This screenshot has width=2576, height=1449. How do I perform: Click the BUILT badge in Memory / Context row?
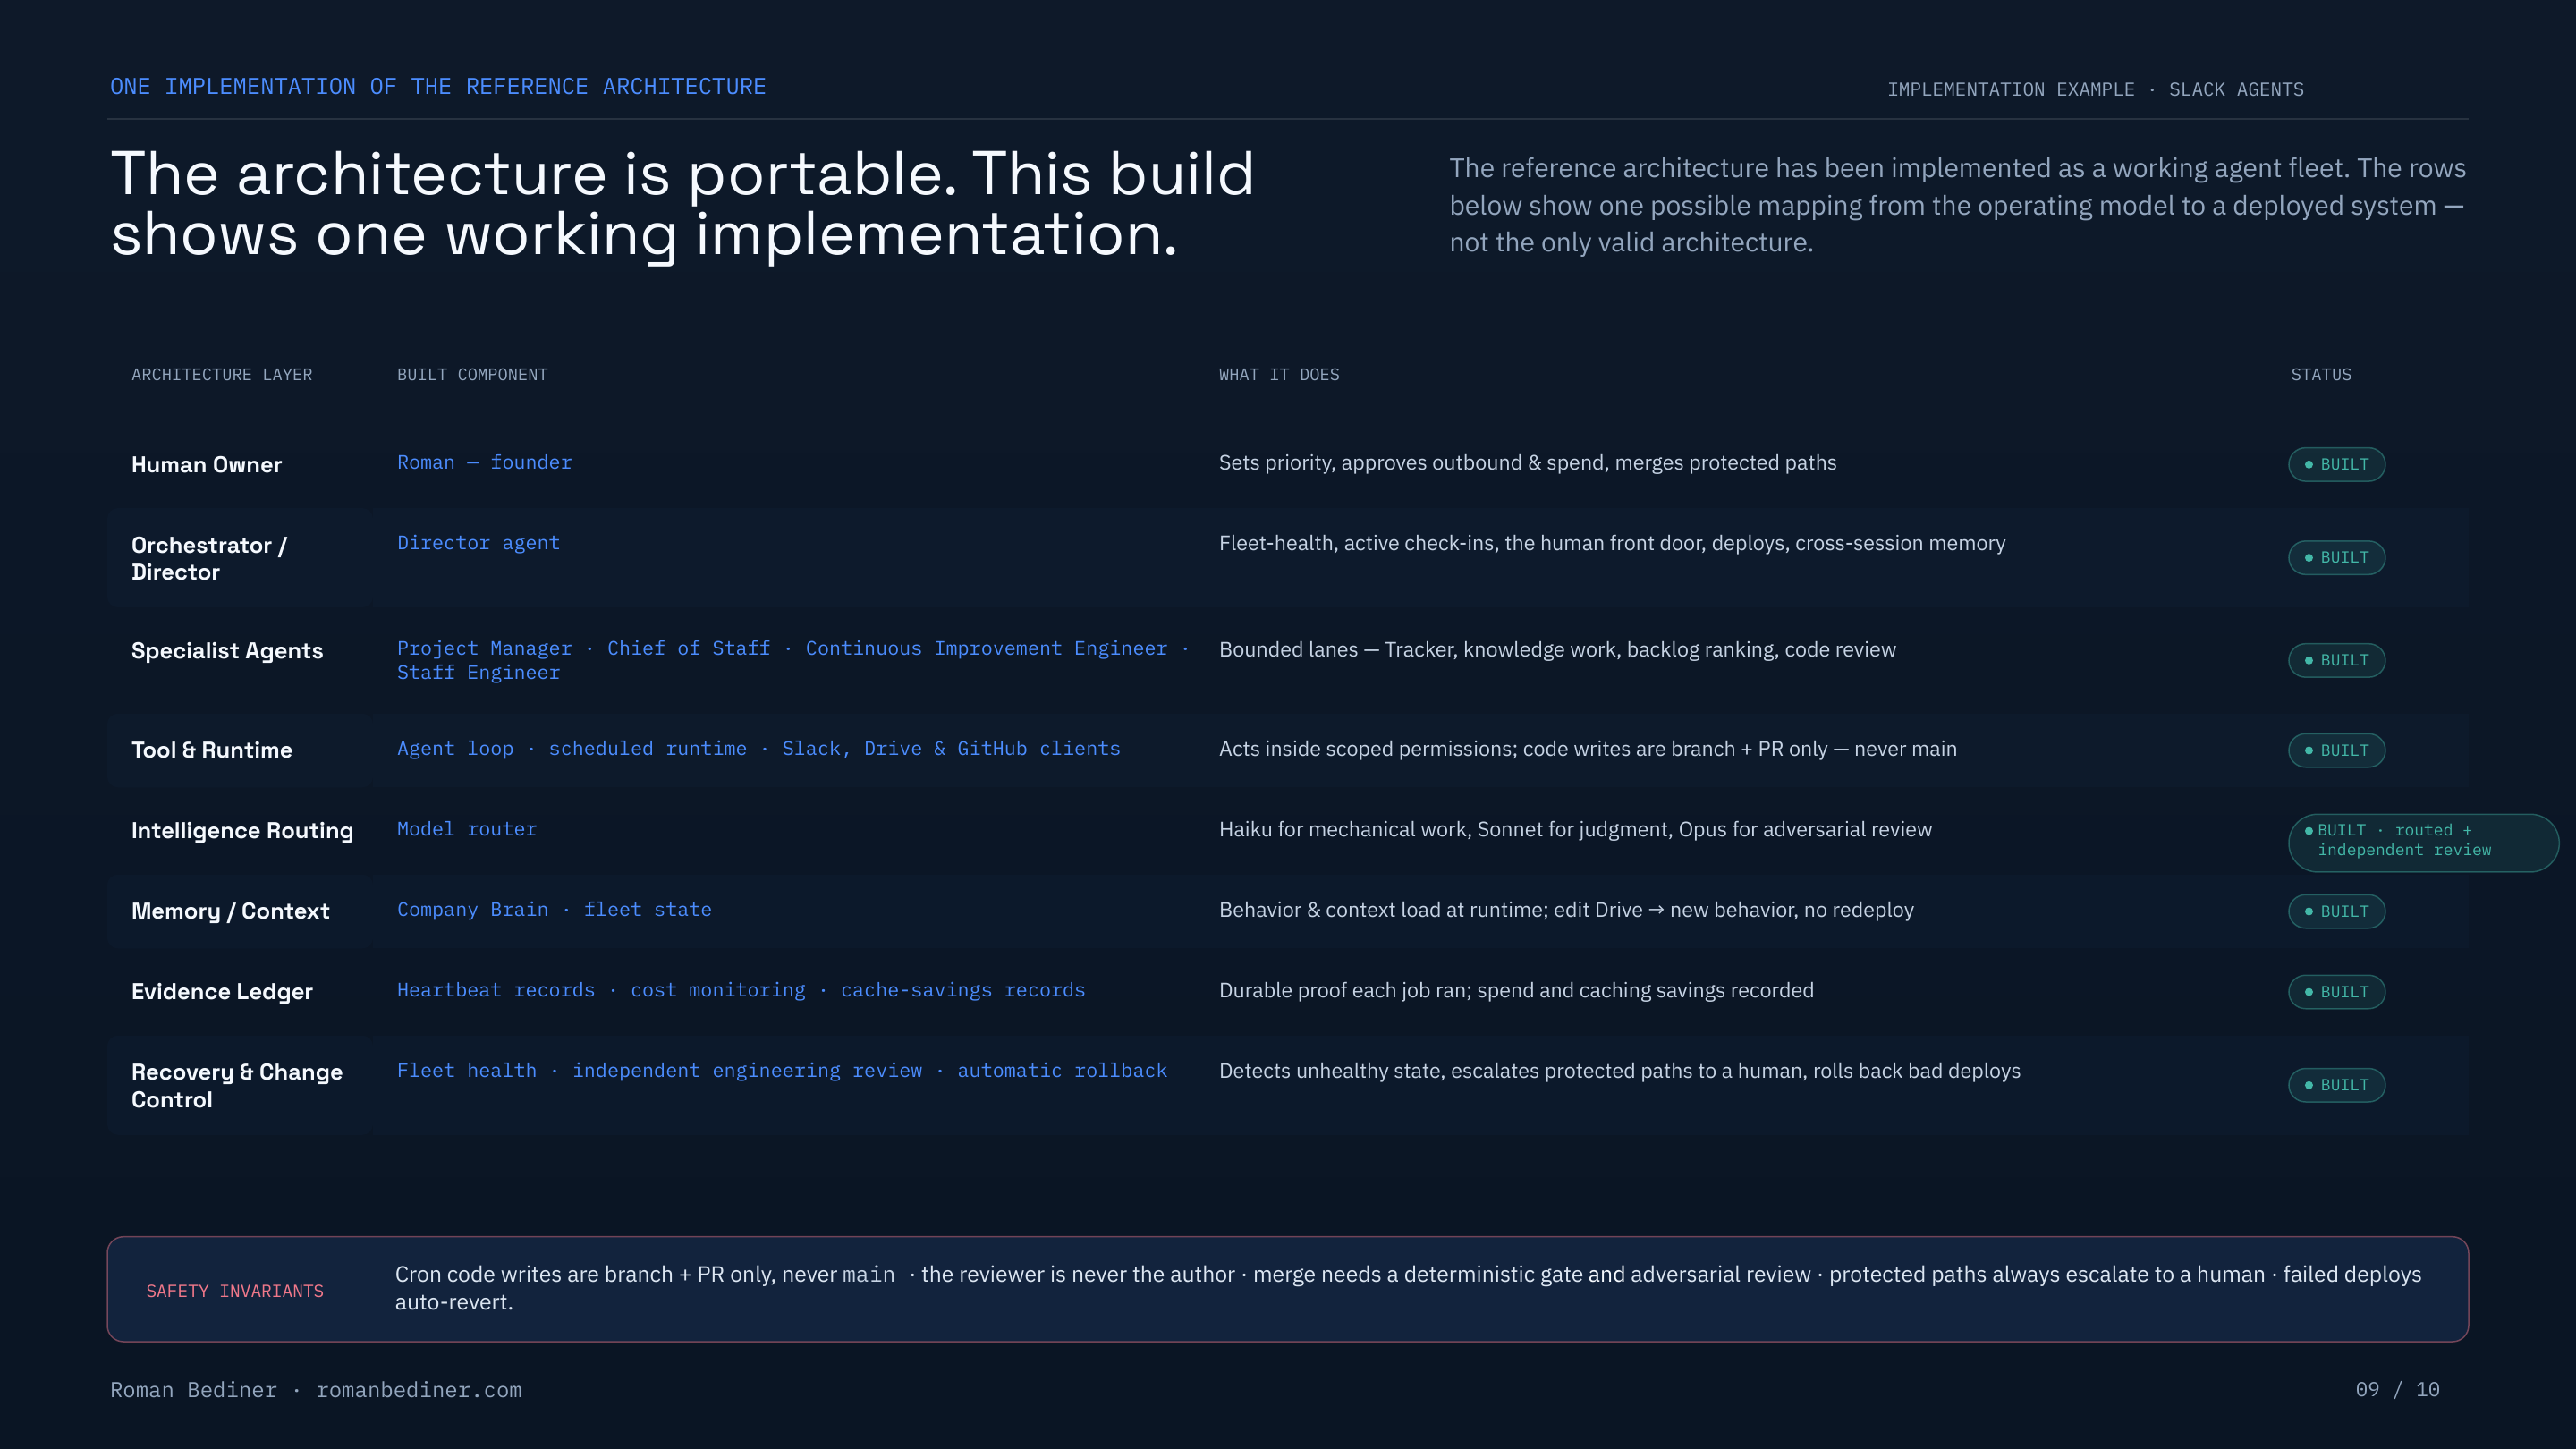coord(2336,911)
